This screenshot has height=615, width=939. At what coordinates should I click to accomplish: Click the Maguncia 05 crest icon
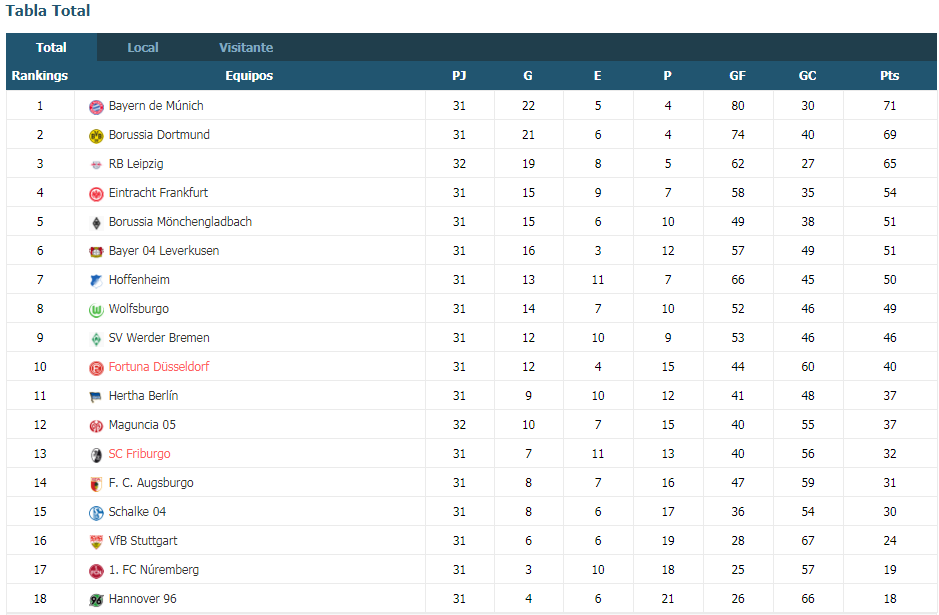(x=96, y=426)
